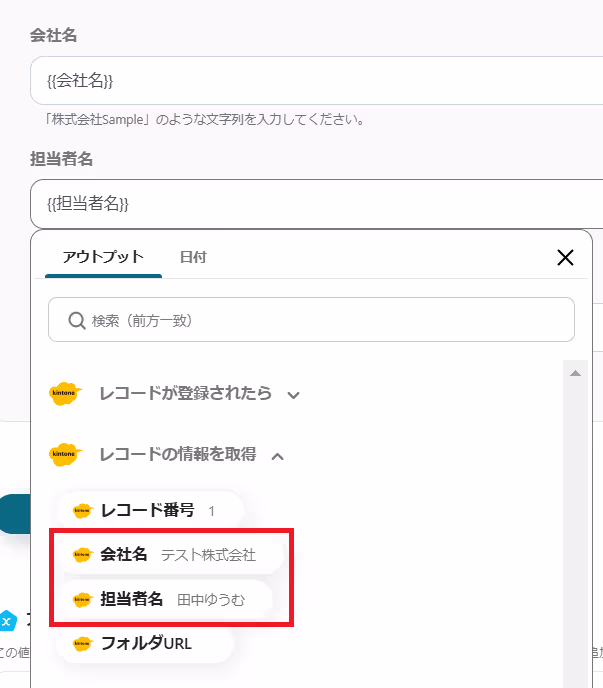The width and height of the screenshot is (603, 688).
Task: Switch to the アウトプット tab
Action: click(103, 257)
